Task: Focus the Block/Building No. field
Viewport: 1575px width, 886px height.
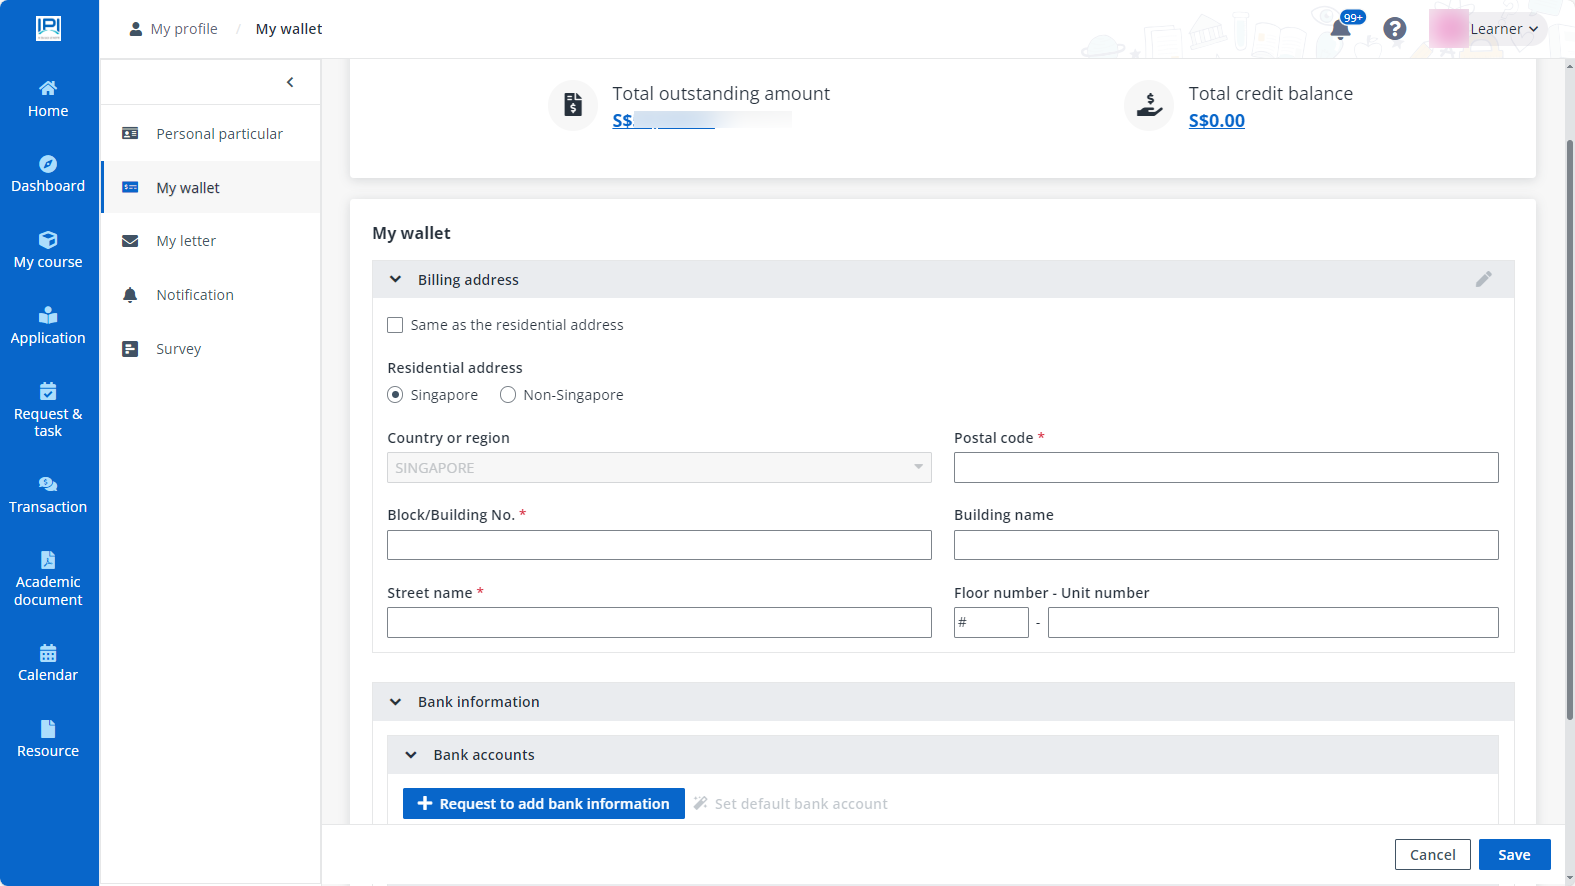Action: coord(659,545)
